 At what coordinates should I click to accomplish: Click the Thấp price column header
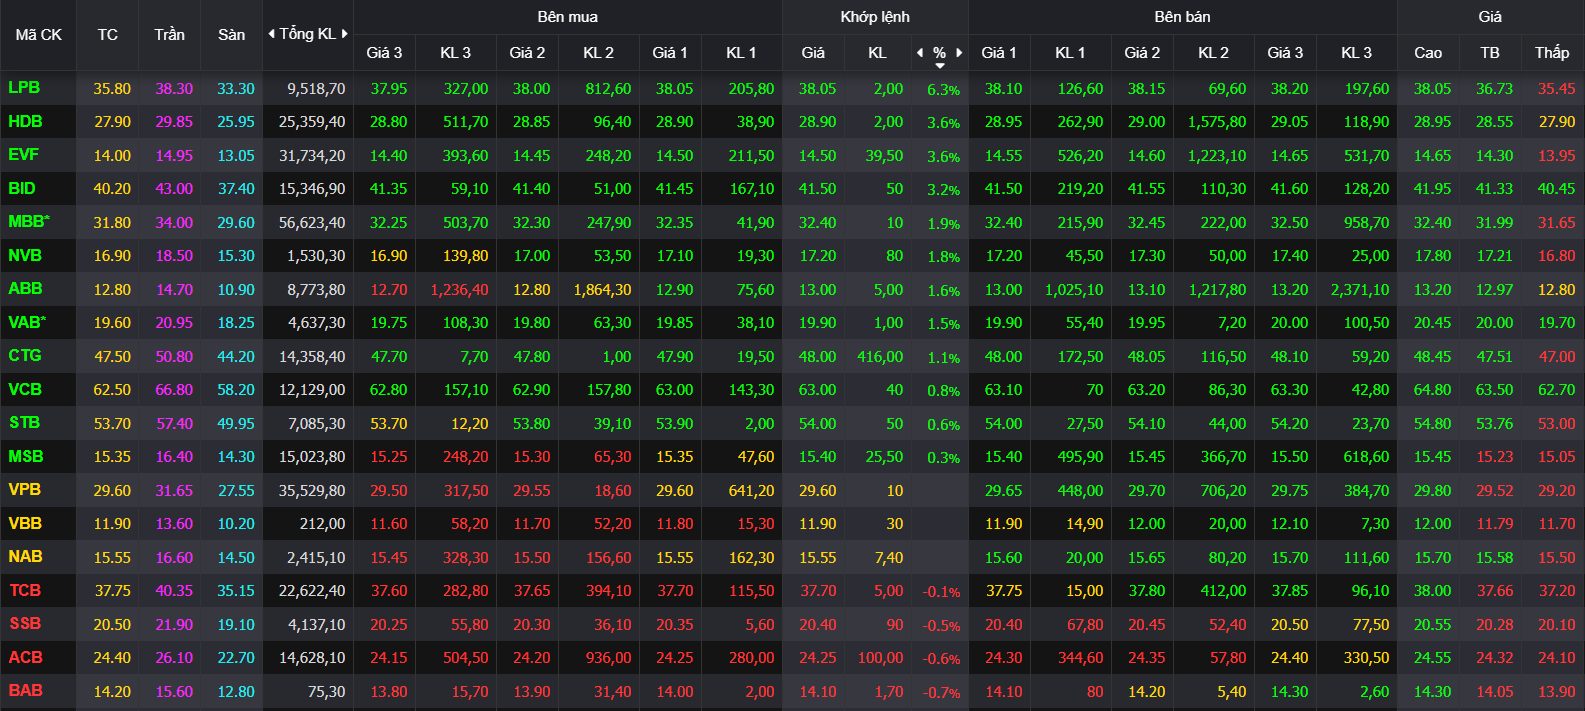pyautogui.click(x=1552, y=53)
